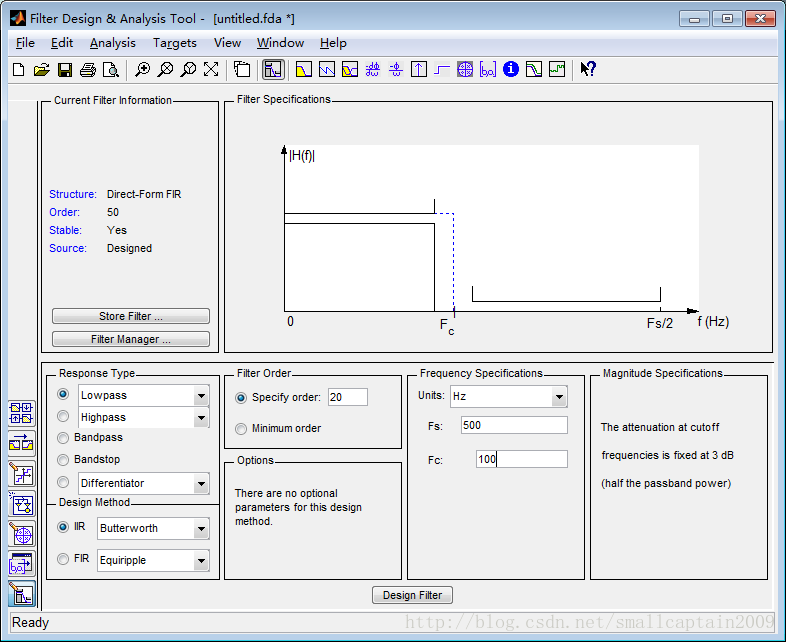Expand the Highpass dropdown list

pos(201,417)
